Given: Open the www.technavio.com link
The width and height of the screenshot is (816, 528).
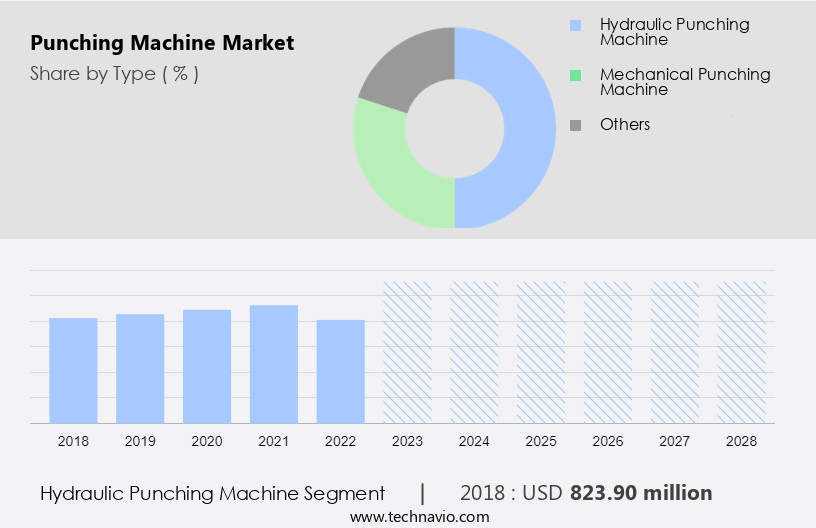Looking at the screenshot, I should point(419,517).
